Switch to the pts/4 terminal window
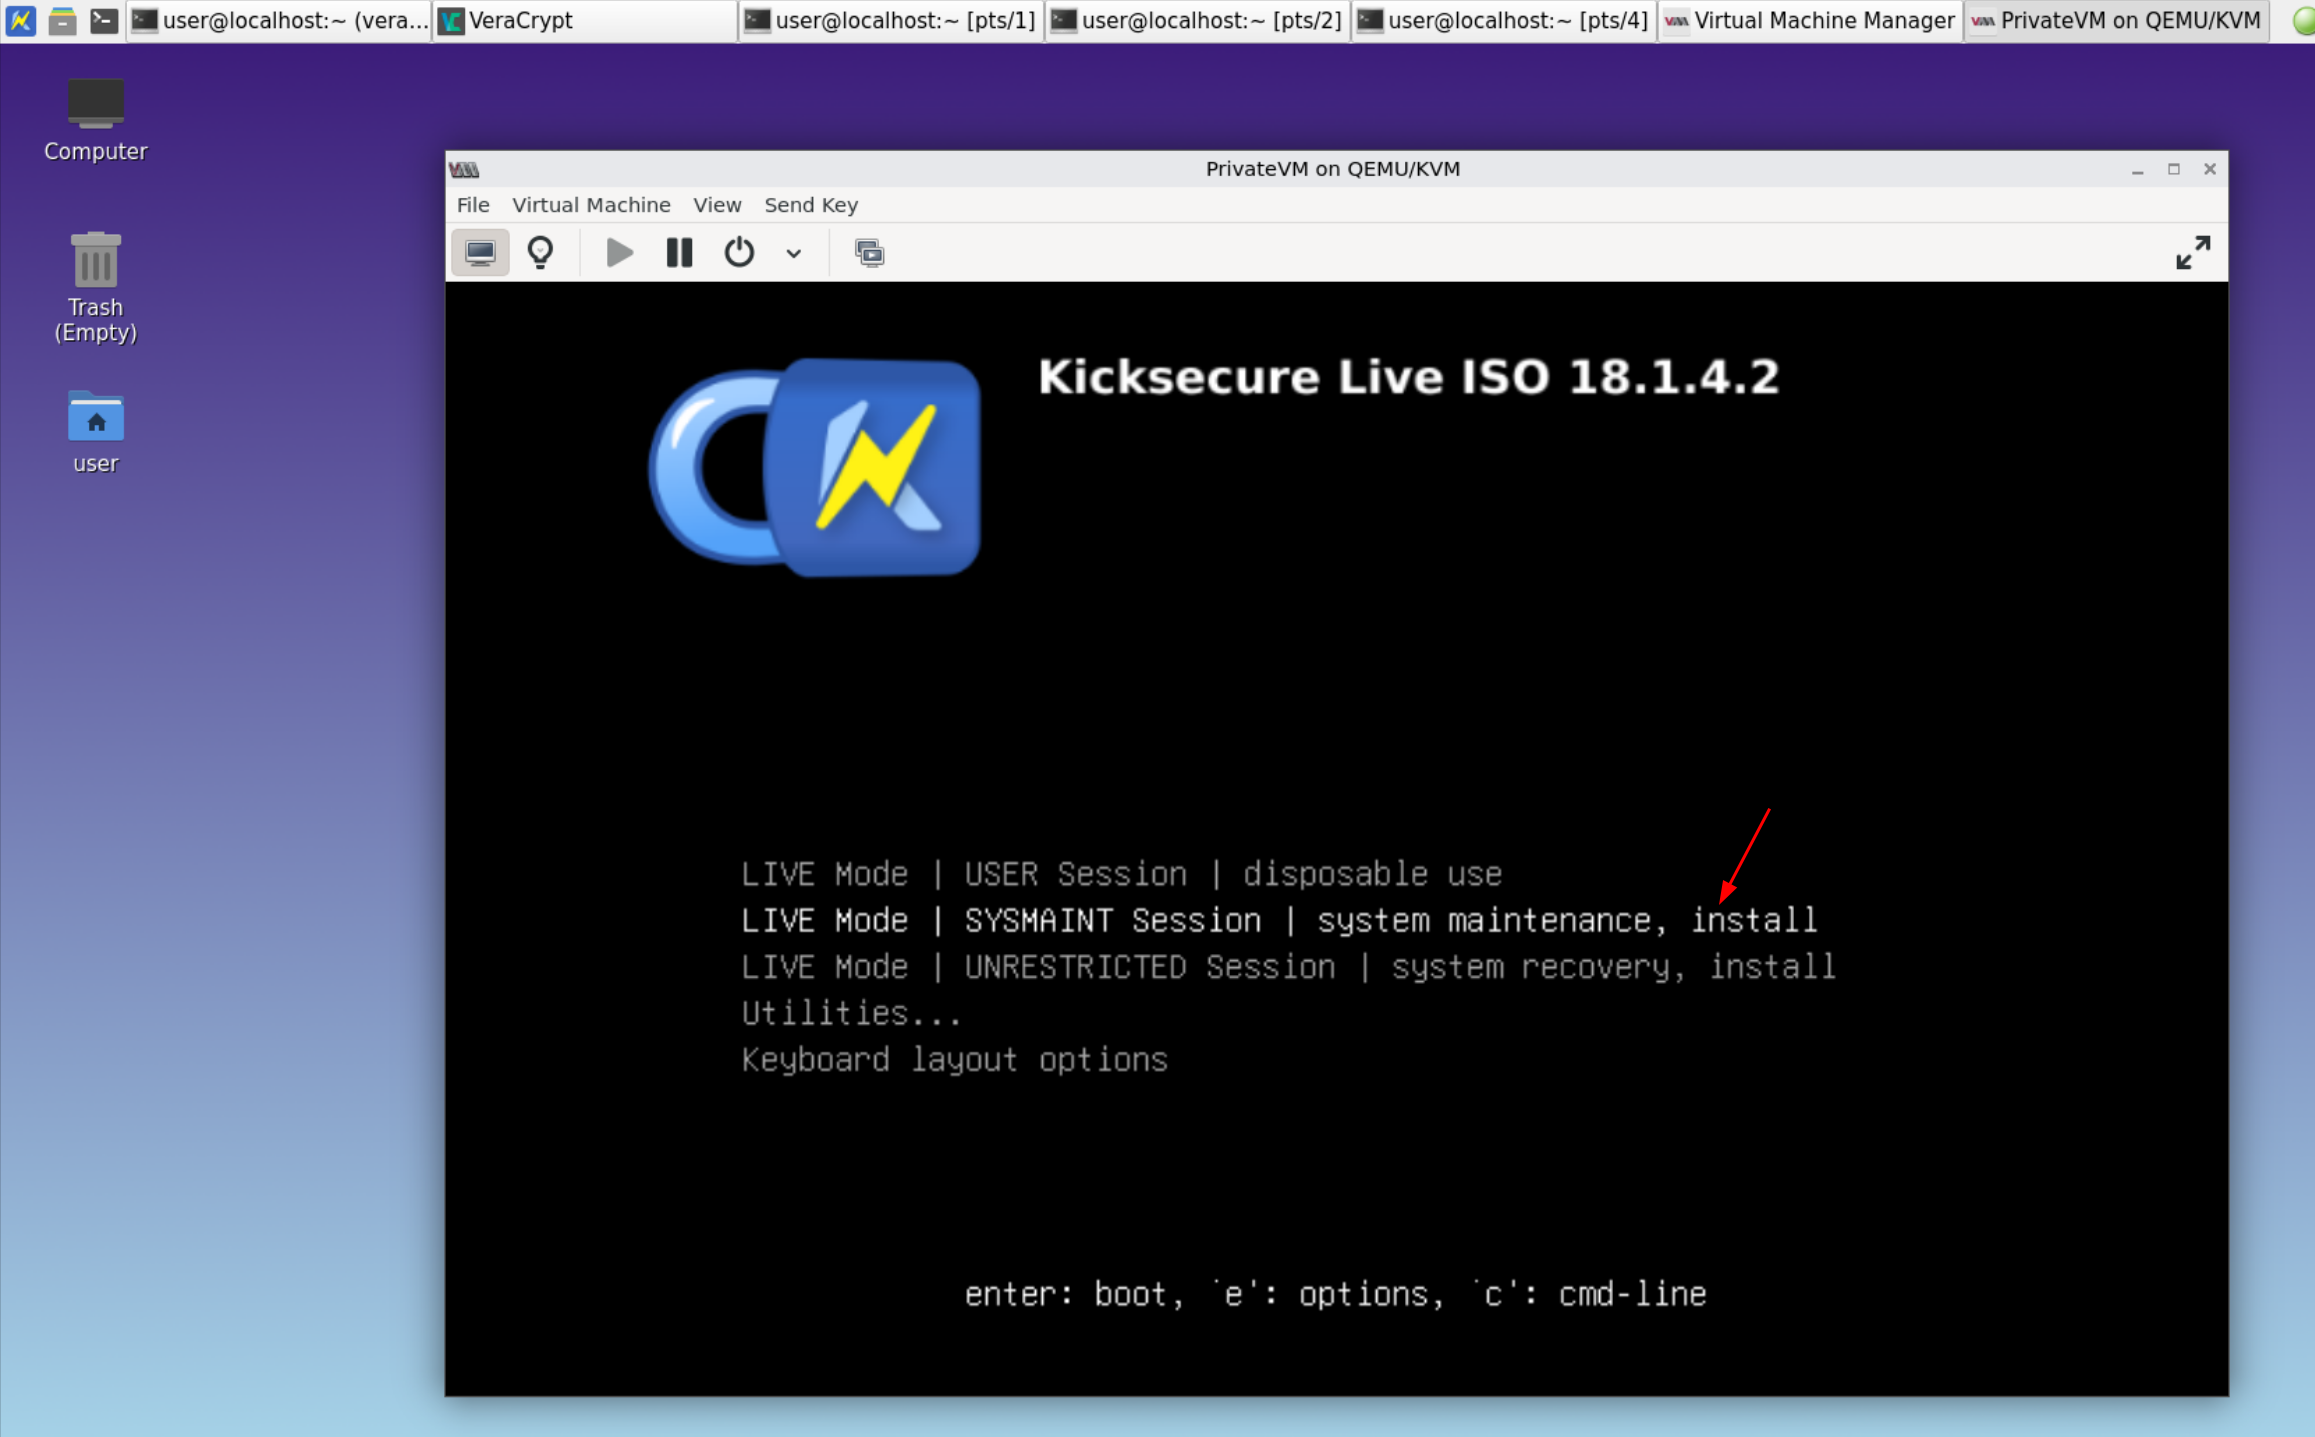2315x1437 pixels. point(1503,20)
